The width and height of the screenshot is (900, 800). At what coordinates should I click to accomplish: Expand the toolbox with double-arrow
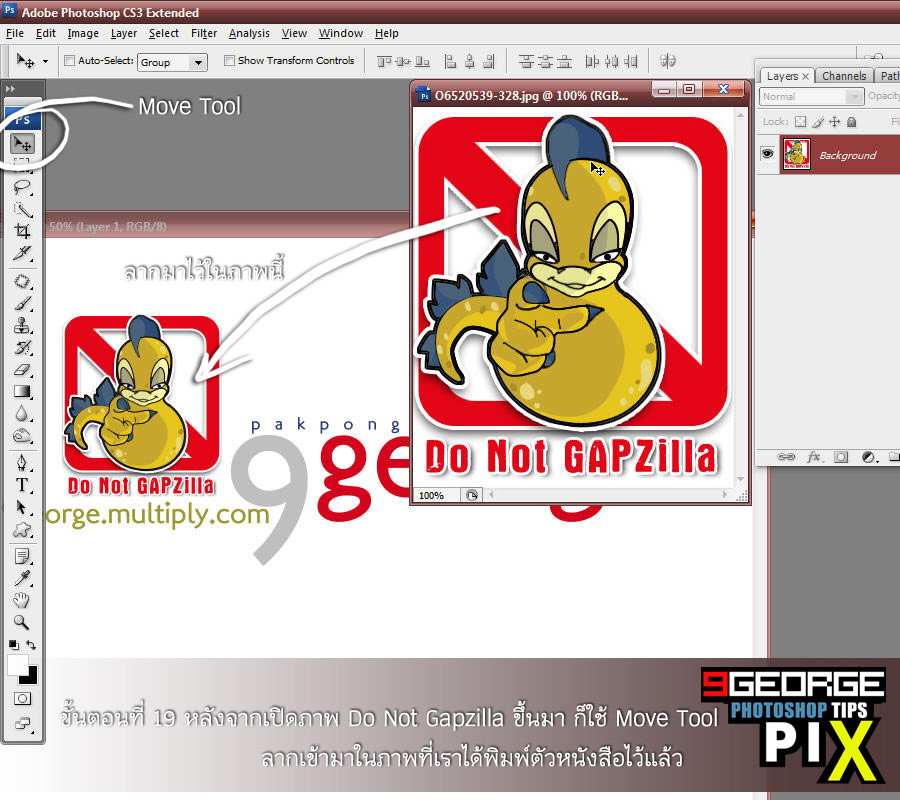coord(10,89)
